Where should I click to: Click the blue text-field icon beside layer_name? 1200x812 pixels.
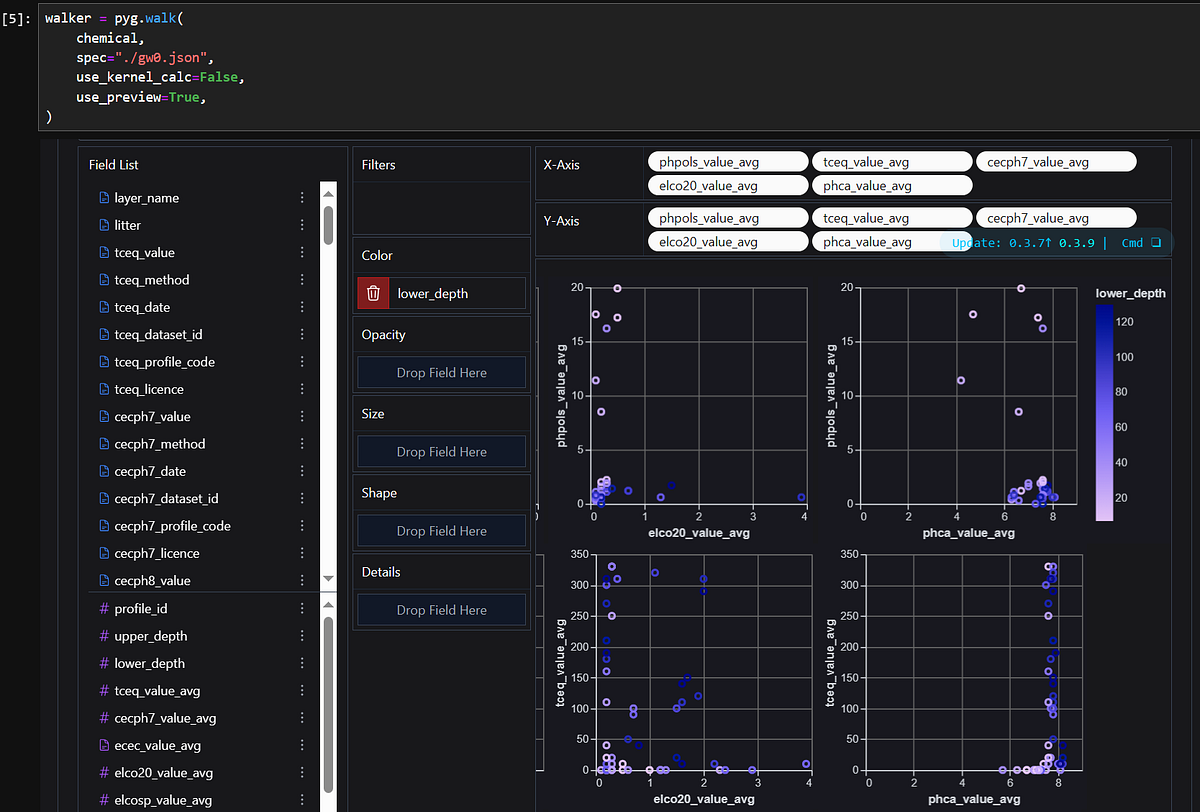coord(103,197)
